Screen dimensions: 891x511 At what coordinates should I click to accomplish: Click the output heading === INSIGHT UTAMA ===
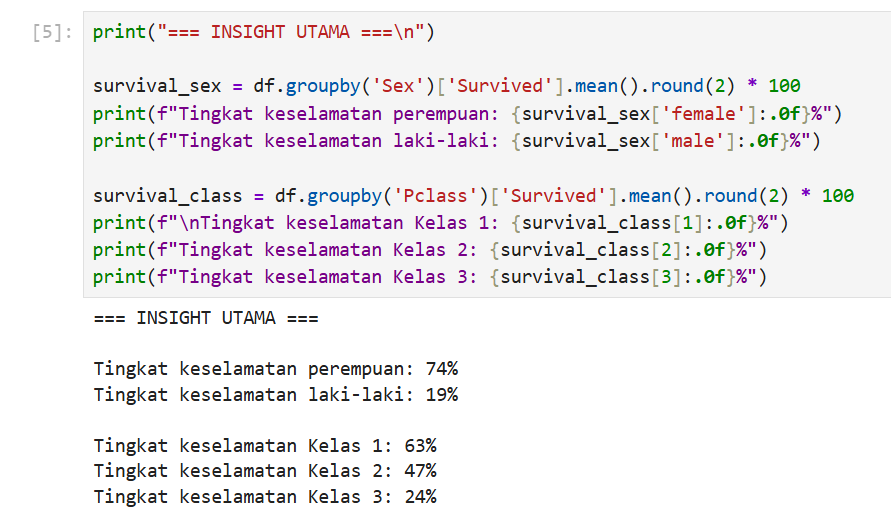pos(206,318)
